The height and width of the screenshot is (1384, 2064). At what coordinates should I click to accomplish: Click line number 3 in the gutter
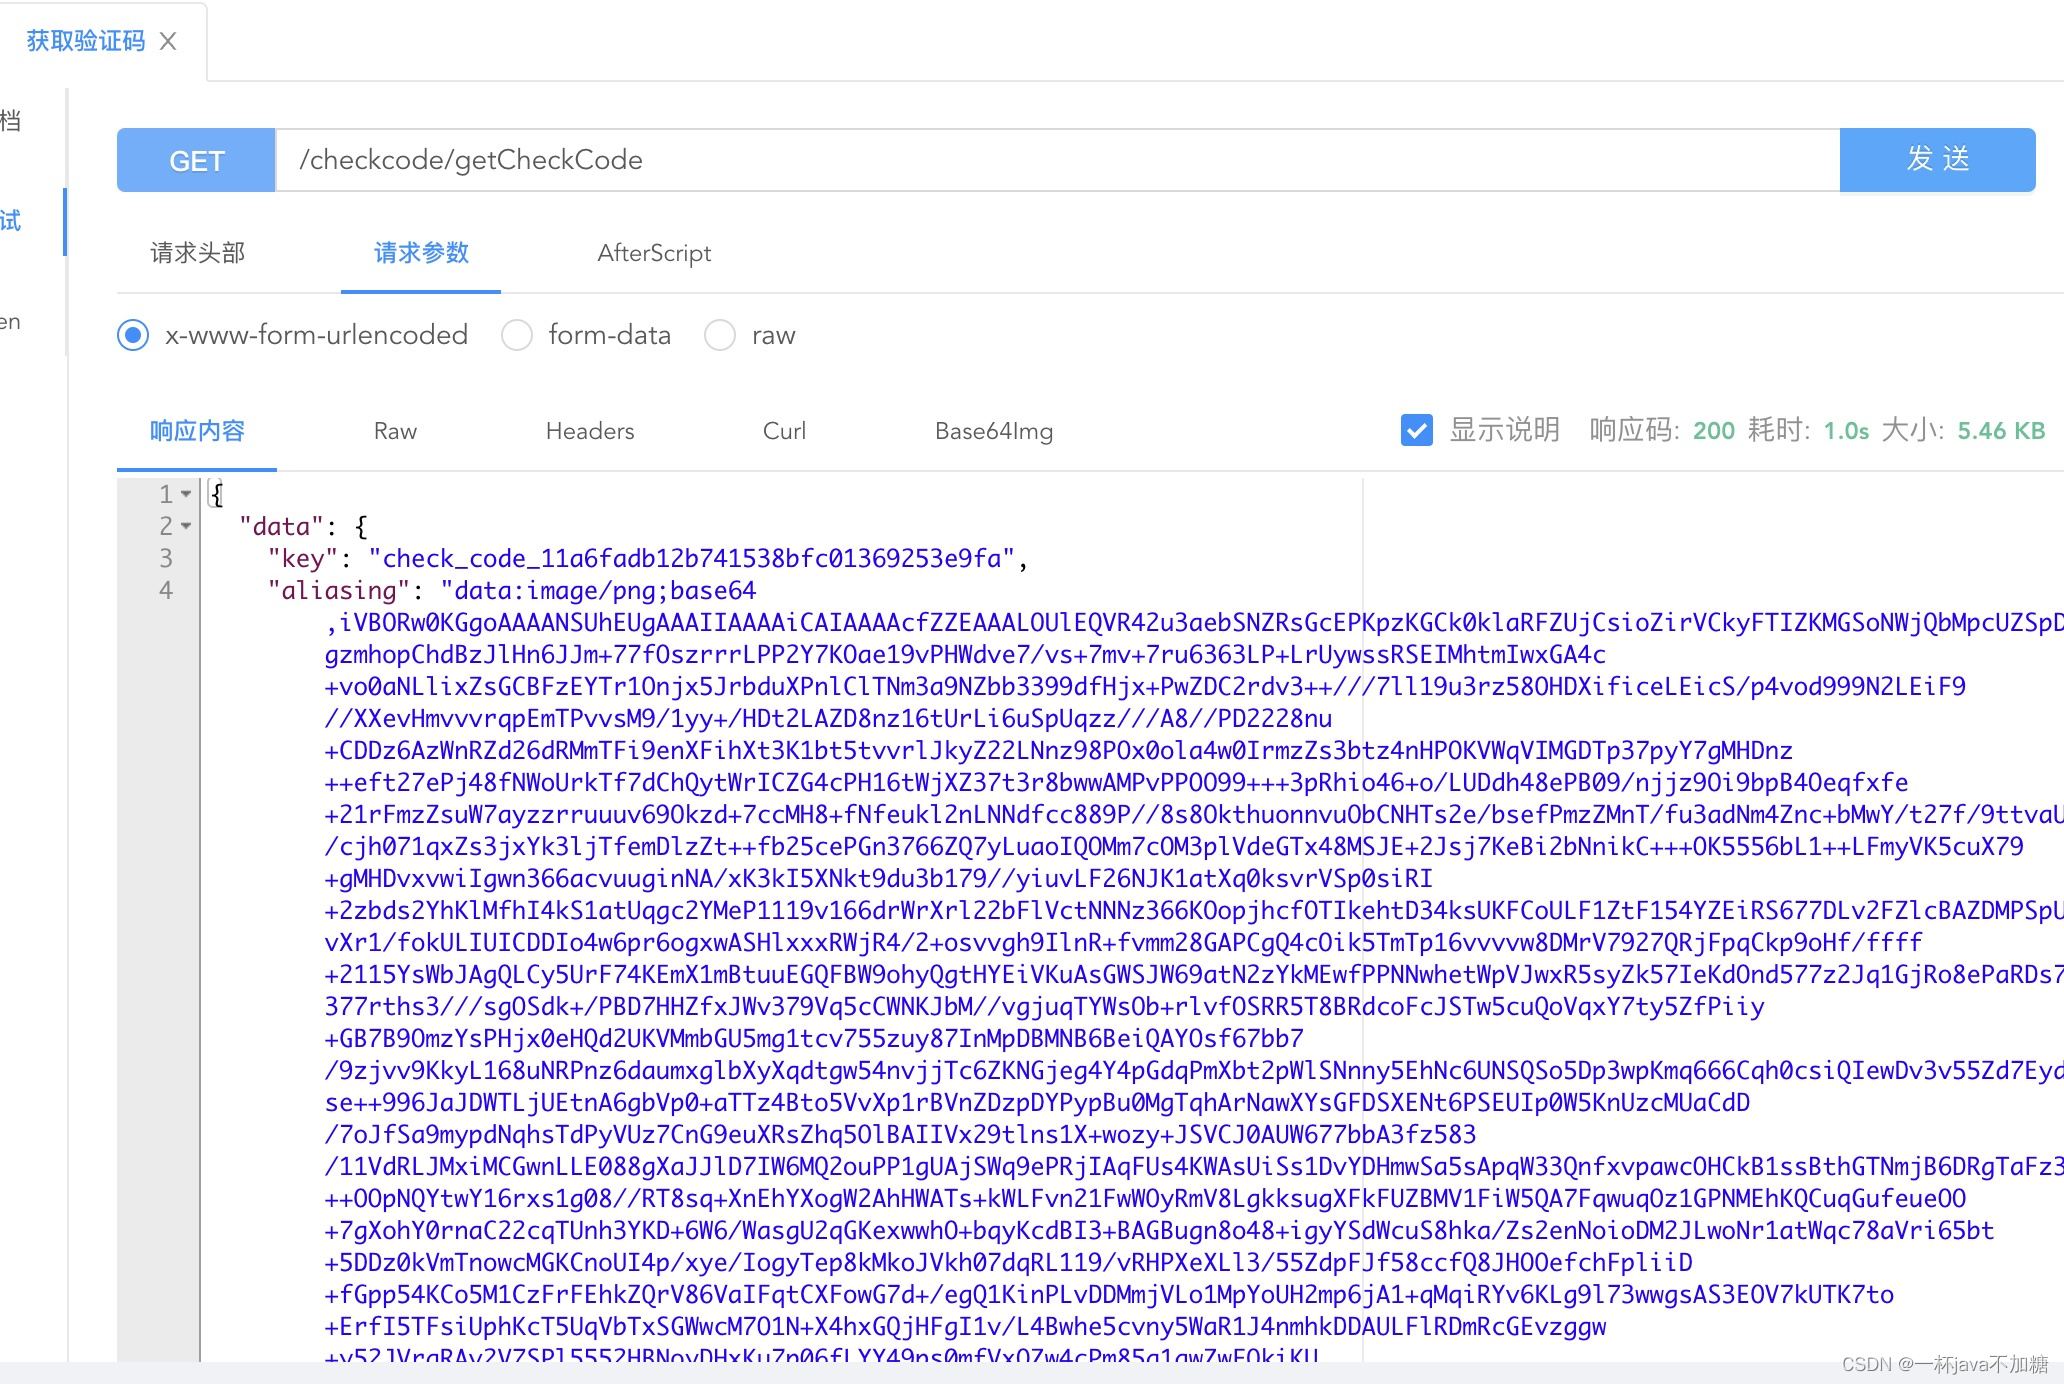[x=166, y=558]
